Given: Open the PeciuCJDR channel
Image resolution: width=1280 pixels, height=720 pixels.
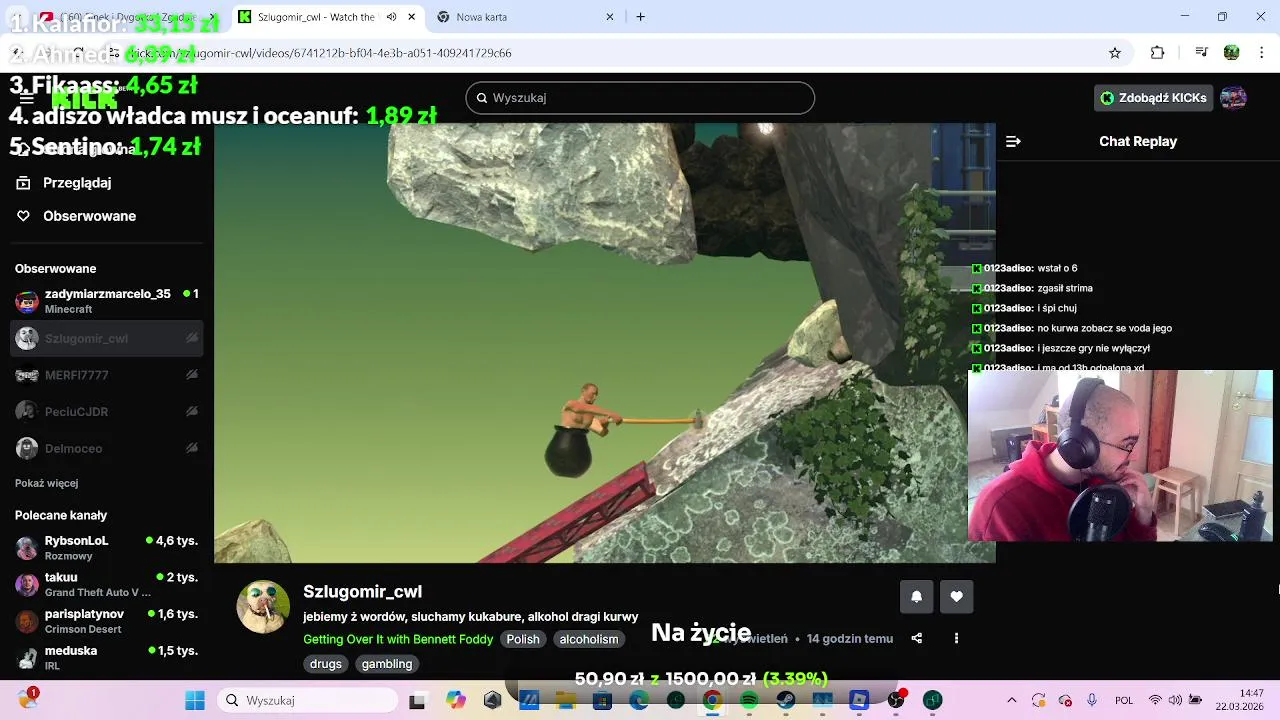Looking at the screenshot, I should pyautogui.click(x=107, y=412).
